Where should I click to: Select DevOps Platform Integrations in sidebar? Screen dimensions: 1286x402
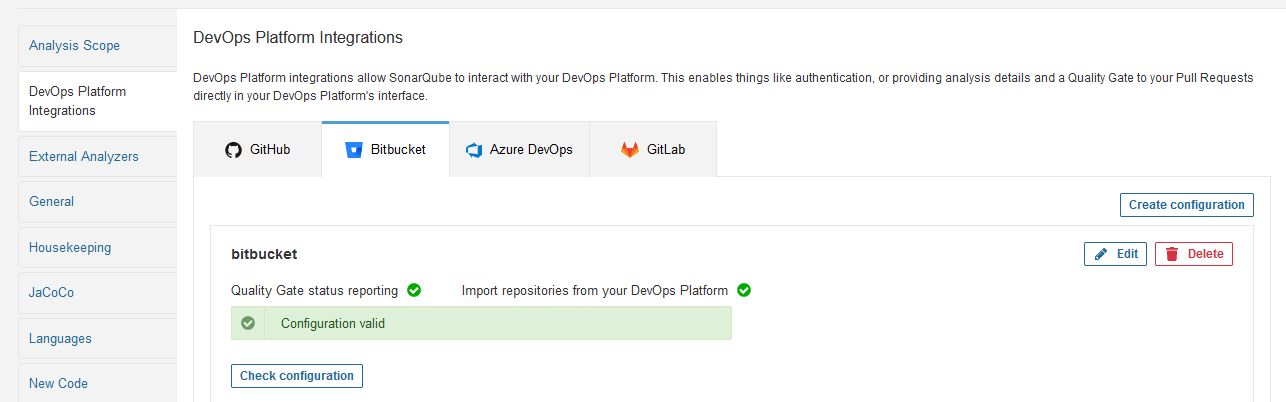97,101
